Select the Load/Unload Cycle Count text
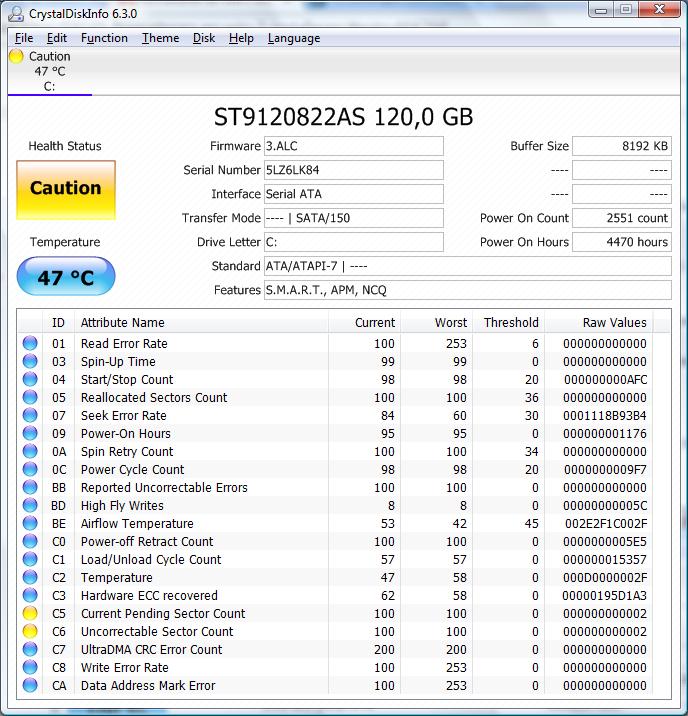This screenshot has width=688, height=716. click(151, 559)
